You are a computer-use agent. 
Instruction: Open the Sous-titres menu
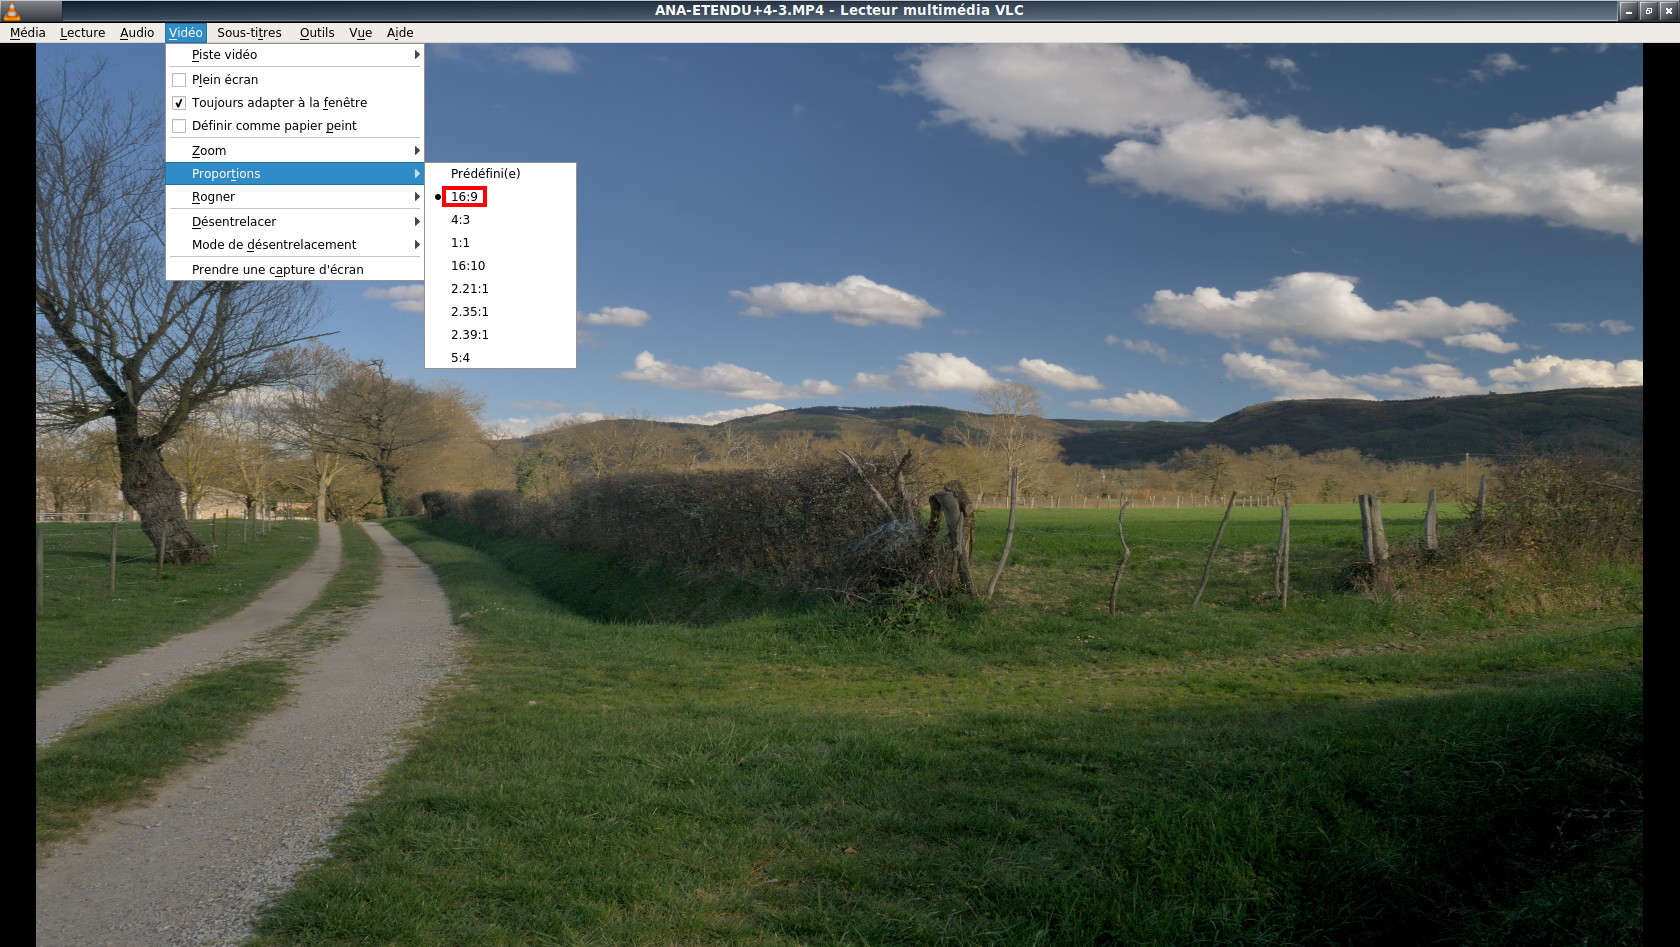tap(249, 33)
